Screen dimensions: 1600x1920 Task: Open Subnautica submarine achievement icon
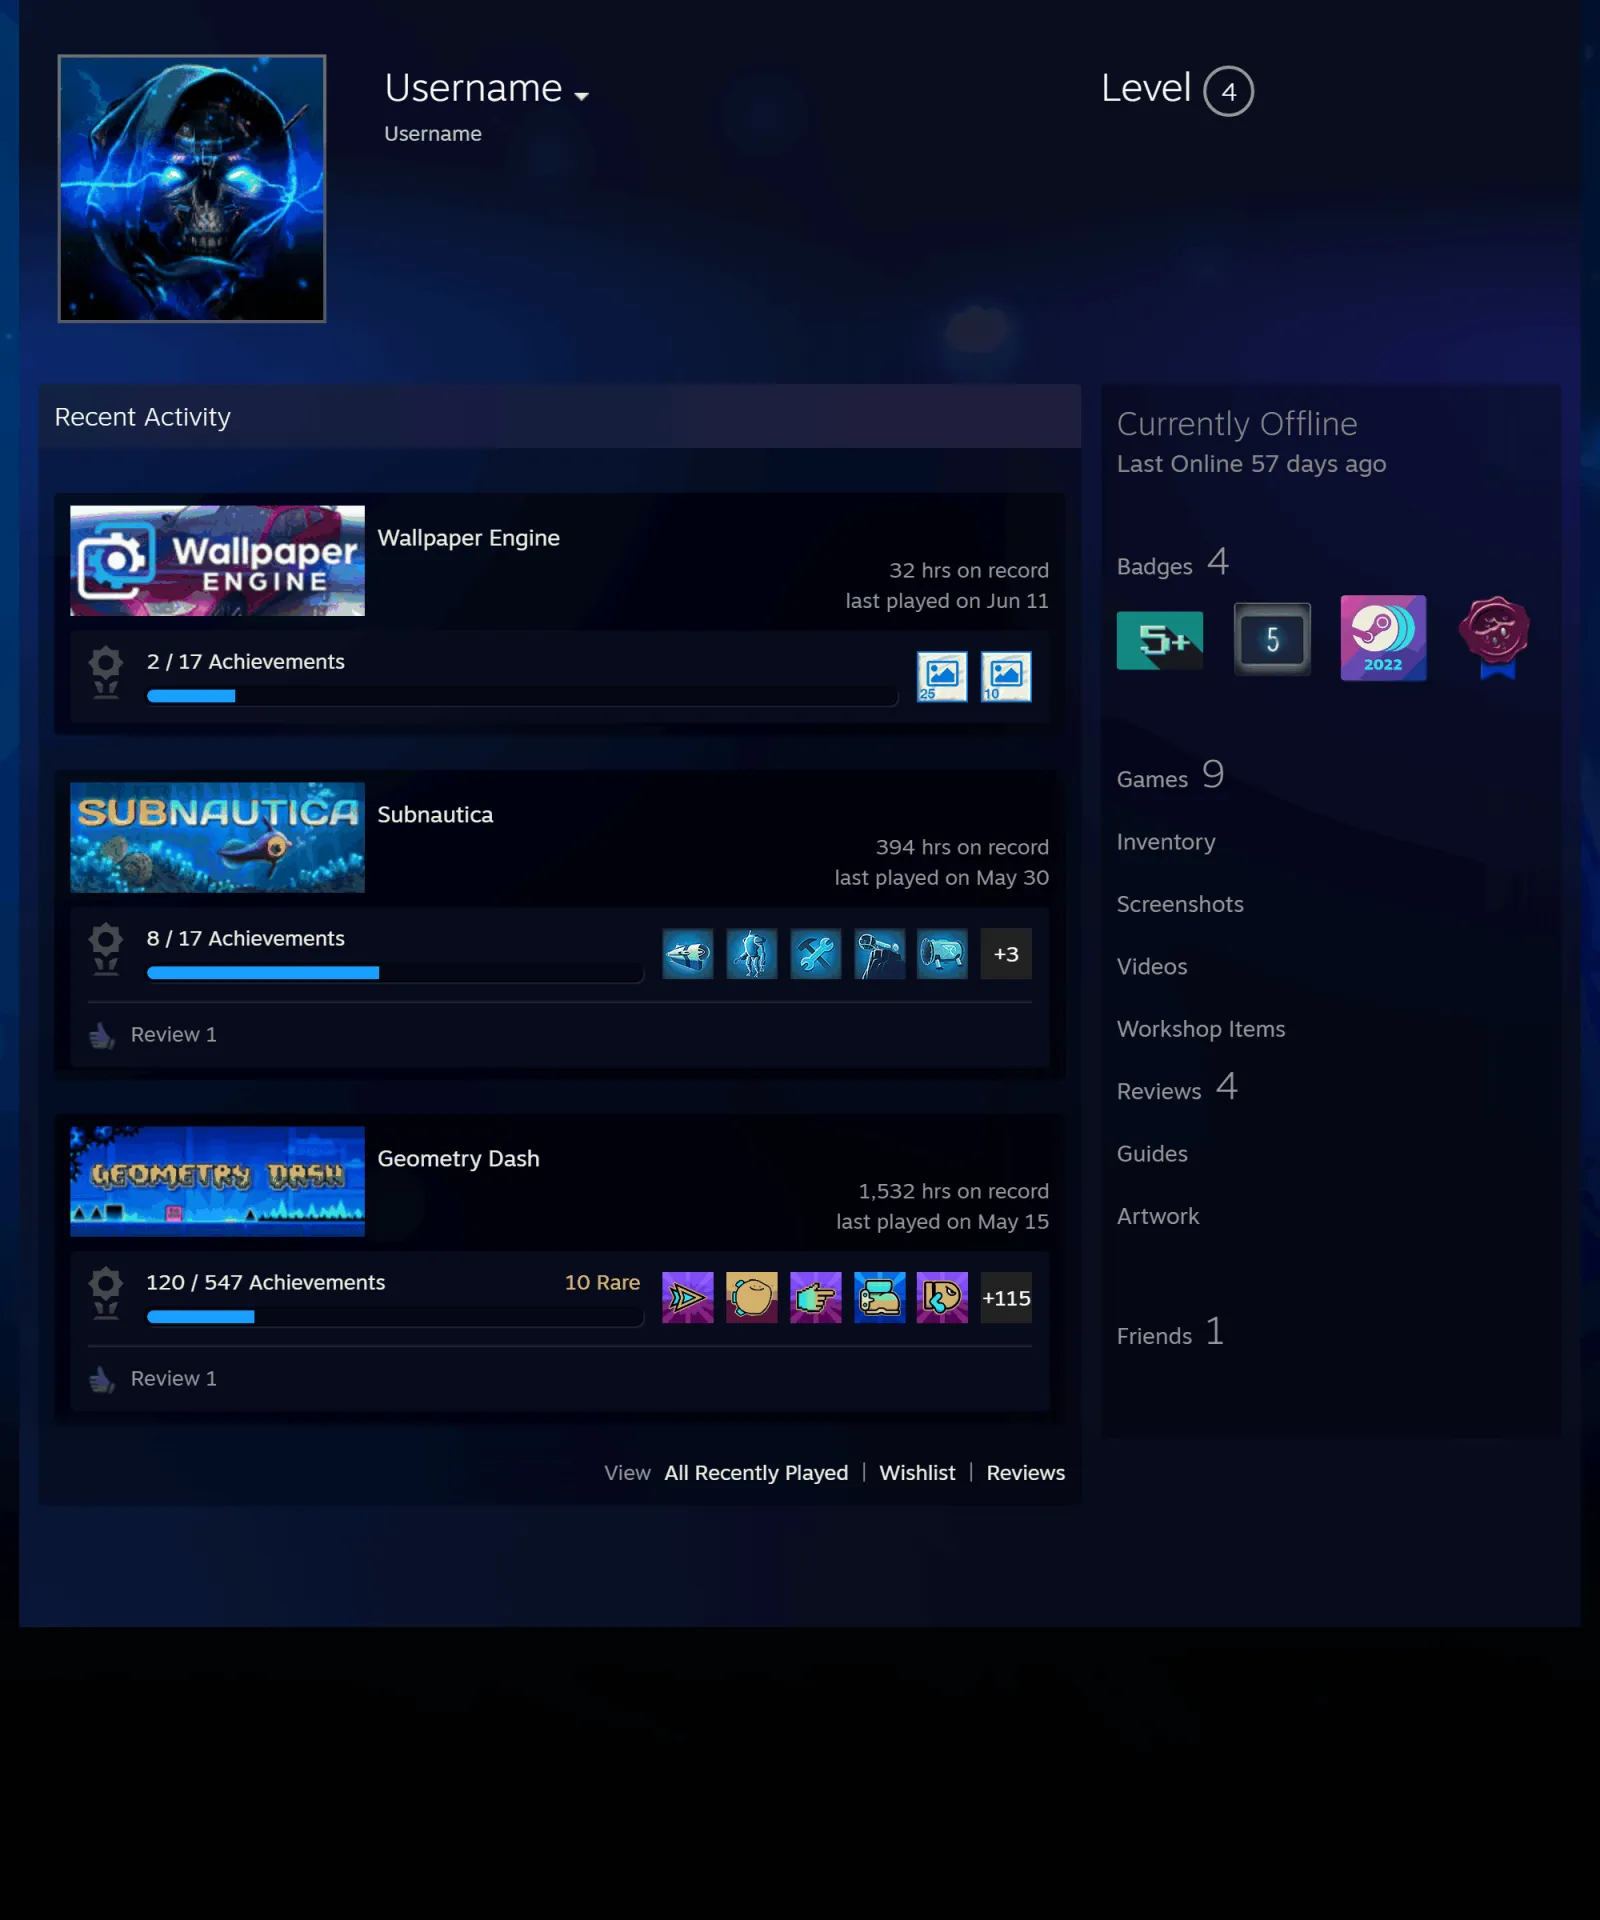(688, 954)
